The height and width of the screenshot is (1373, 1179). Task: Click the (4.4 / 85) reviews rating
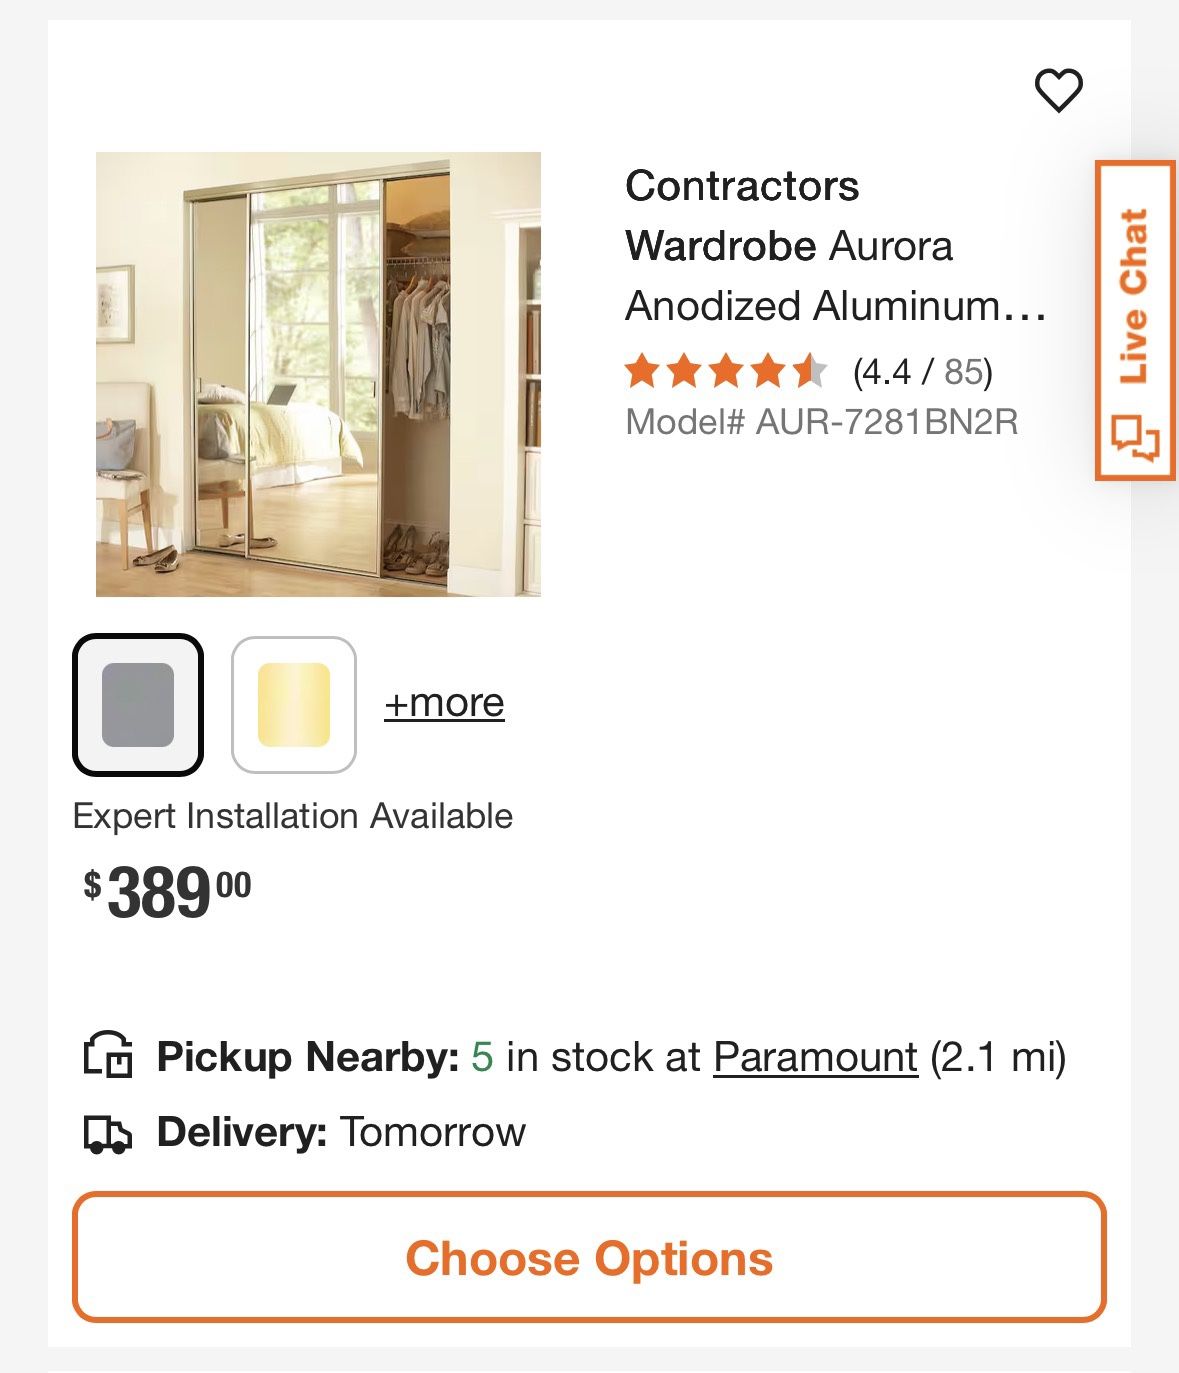coord(918,371)
